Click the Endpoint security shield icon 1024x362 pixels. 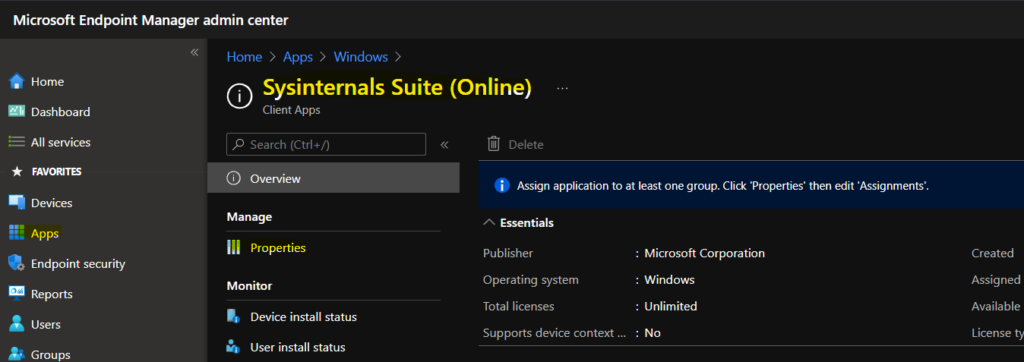[x=16, y=263]
